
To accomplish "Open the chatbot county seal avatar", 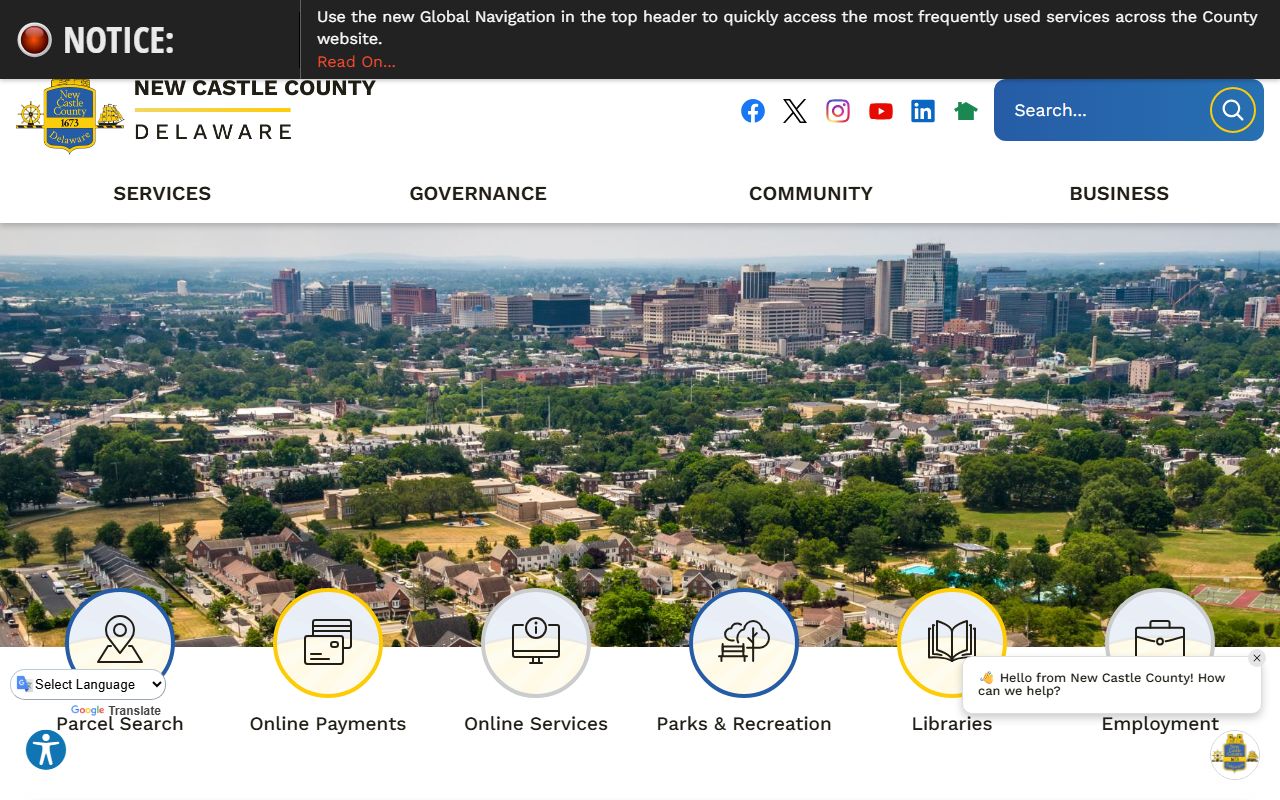I will coord(1235,755).
